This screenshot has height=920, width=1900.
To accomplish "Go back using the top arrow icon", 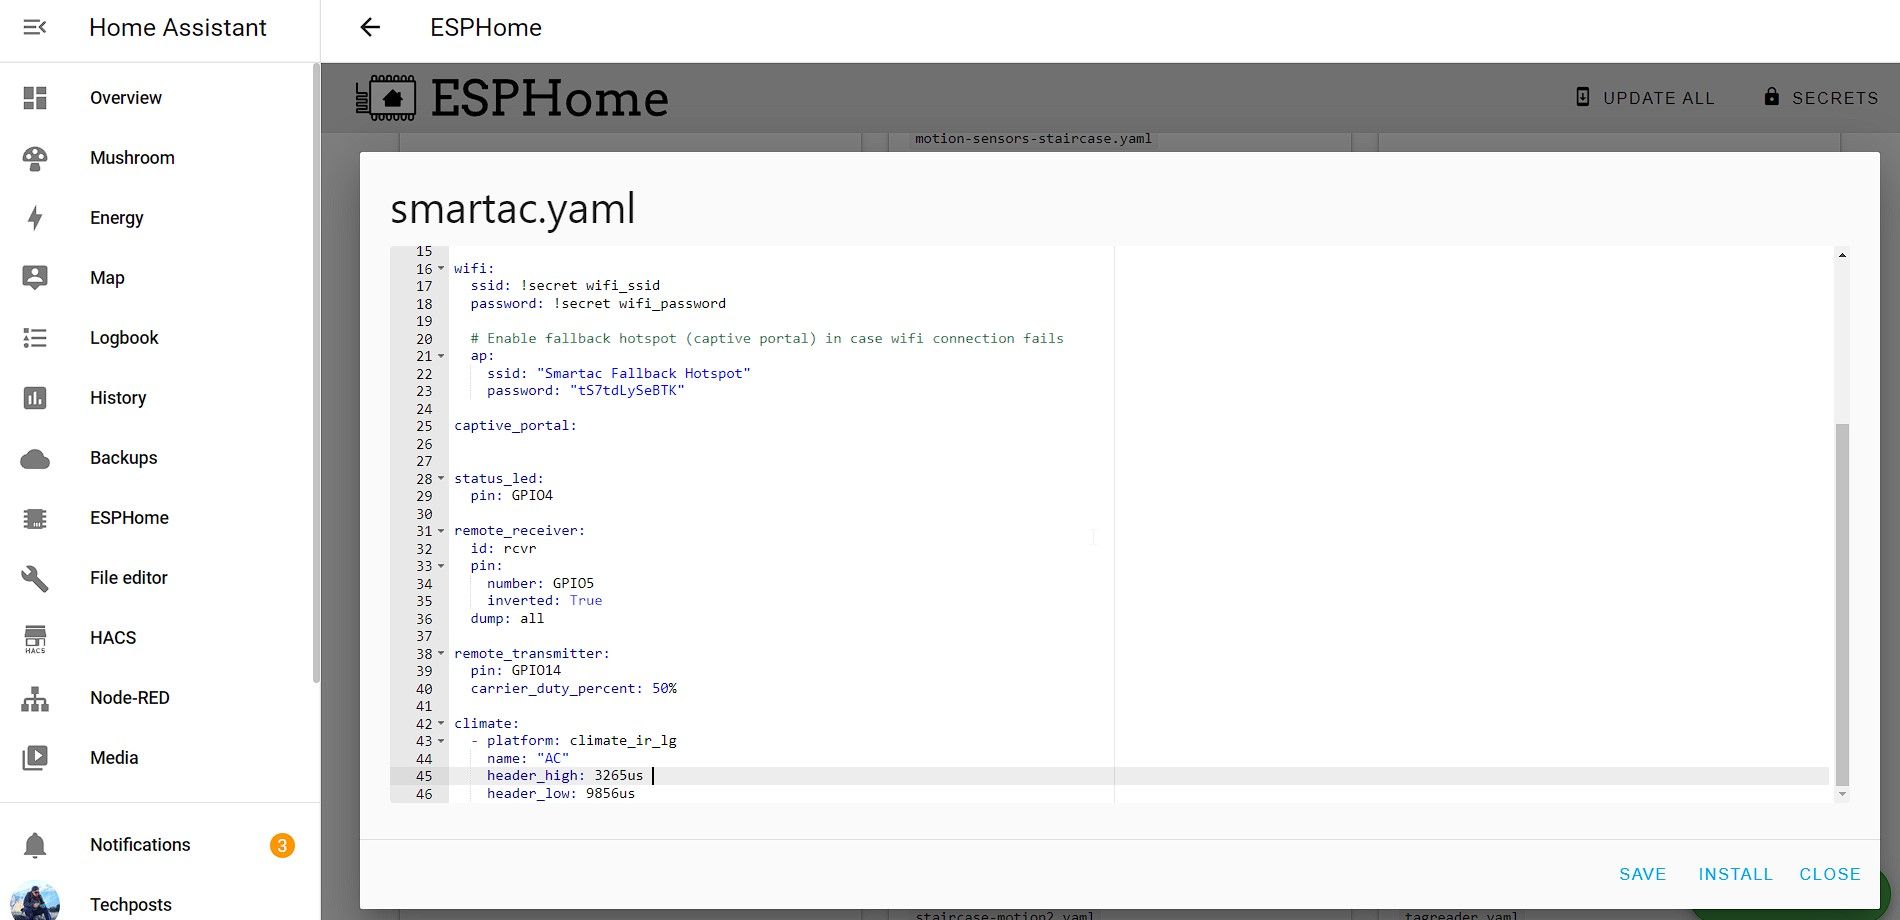I will (x=370, y=27).
